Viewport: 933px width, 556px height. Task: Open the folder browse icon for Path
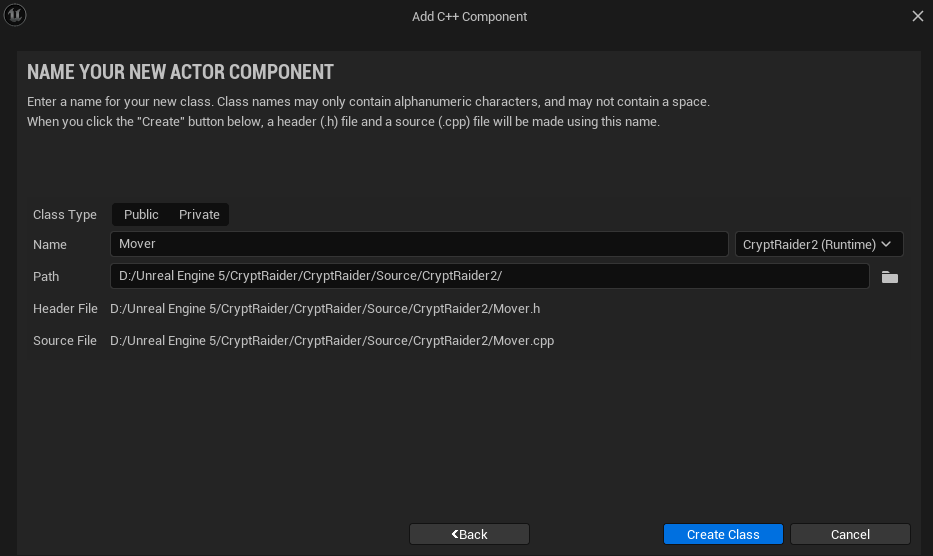890,277
